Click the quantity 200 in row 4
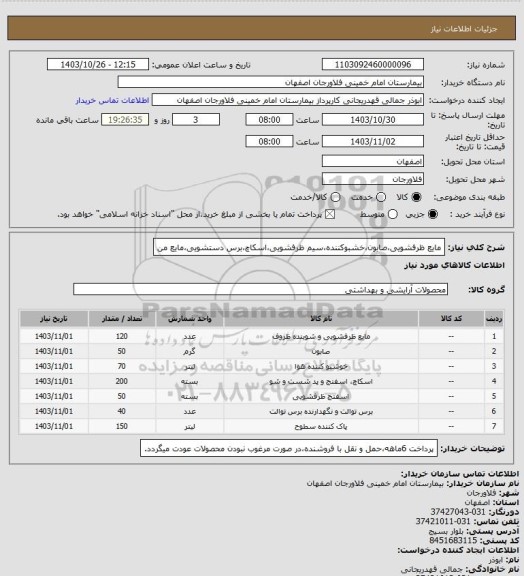 (x=122, y=382)
